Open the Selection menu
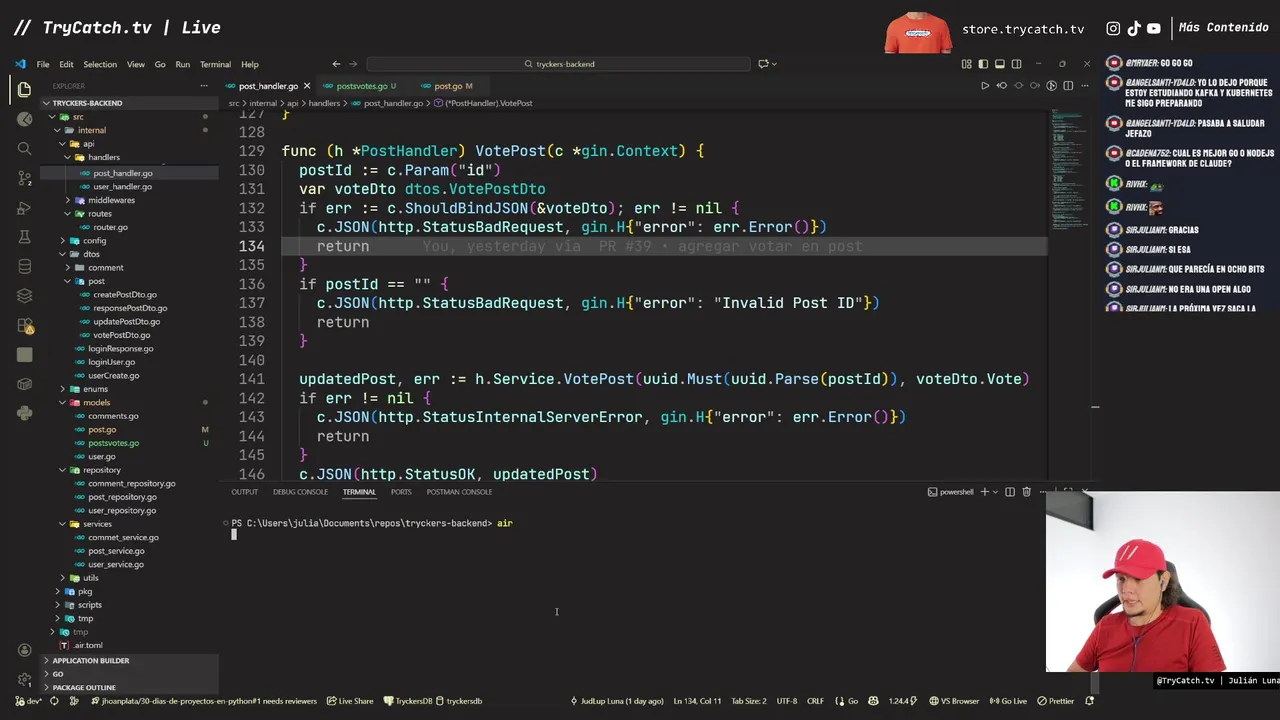 (100, 64)
